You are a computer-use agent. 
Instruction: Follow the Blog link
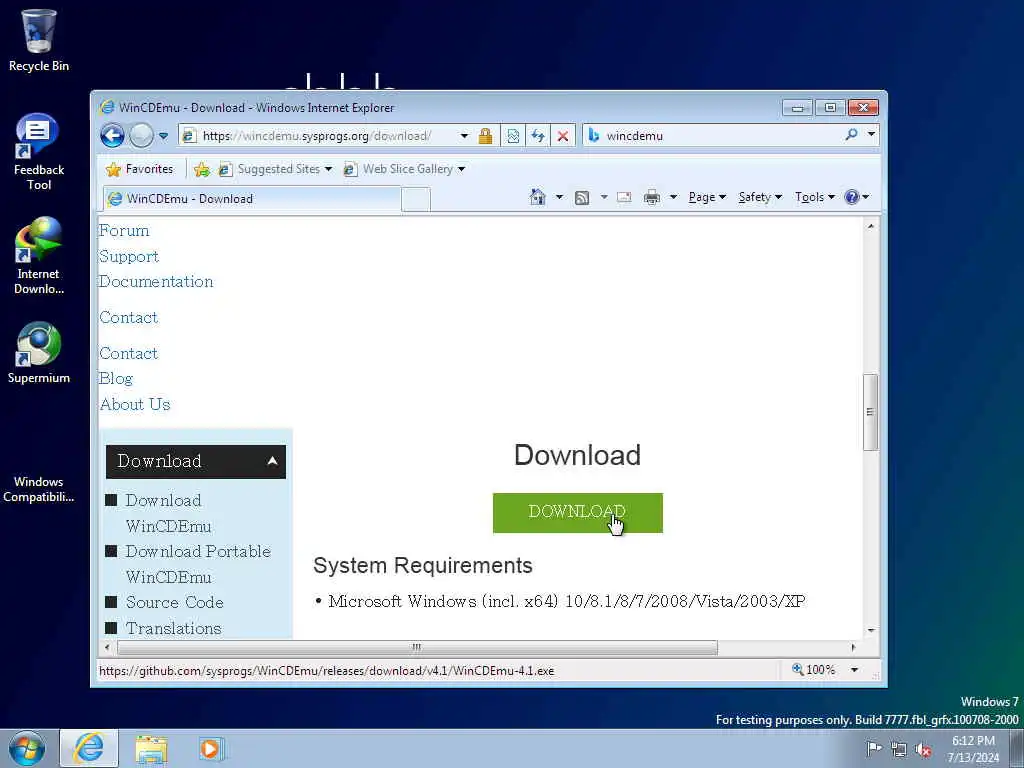116,379
